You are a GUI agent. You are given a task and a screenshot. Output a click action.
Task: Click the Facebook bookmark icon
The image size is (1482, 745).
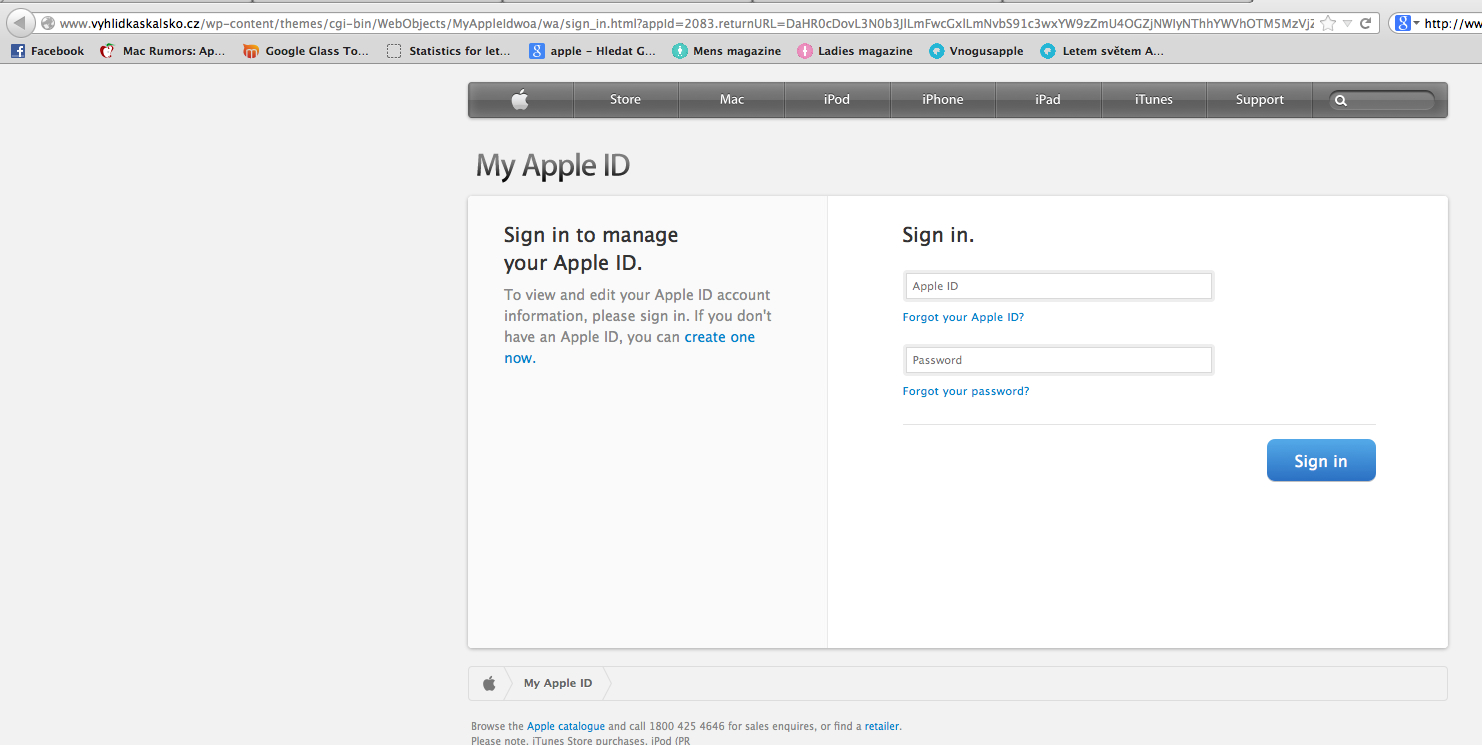point(18,51)
